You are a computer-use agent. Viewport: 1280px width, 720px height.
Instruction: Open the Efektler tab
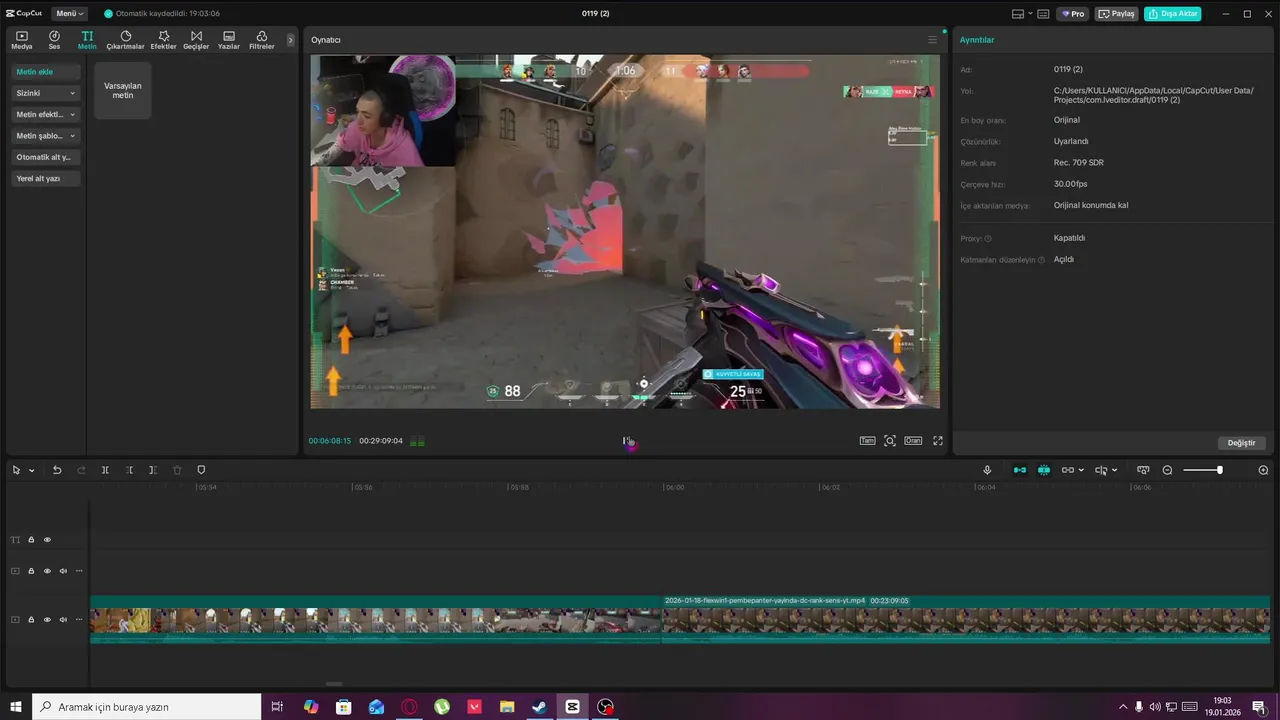(163, 40)
